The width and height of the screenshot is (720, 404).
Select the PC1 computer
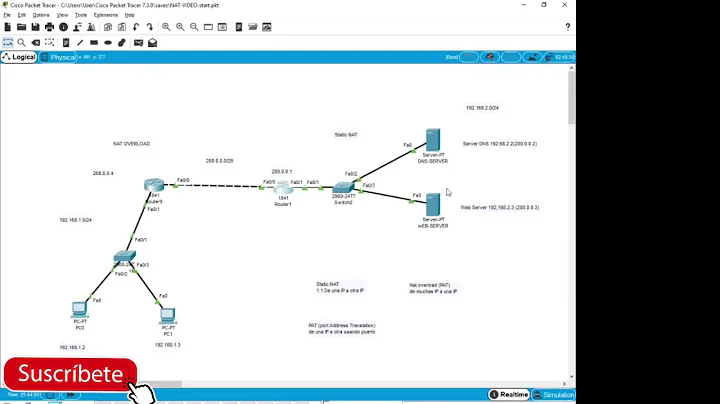[x=168, y=316]
